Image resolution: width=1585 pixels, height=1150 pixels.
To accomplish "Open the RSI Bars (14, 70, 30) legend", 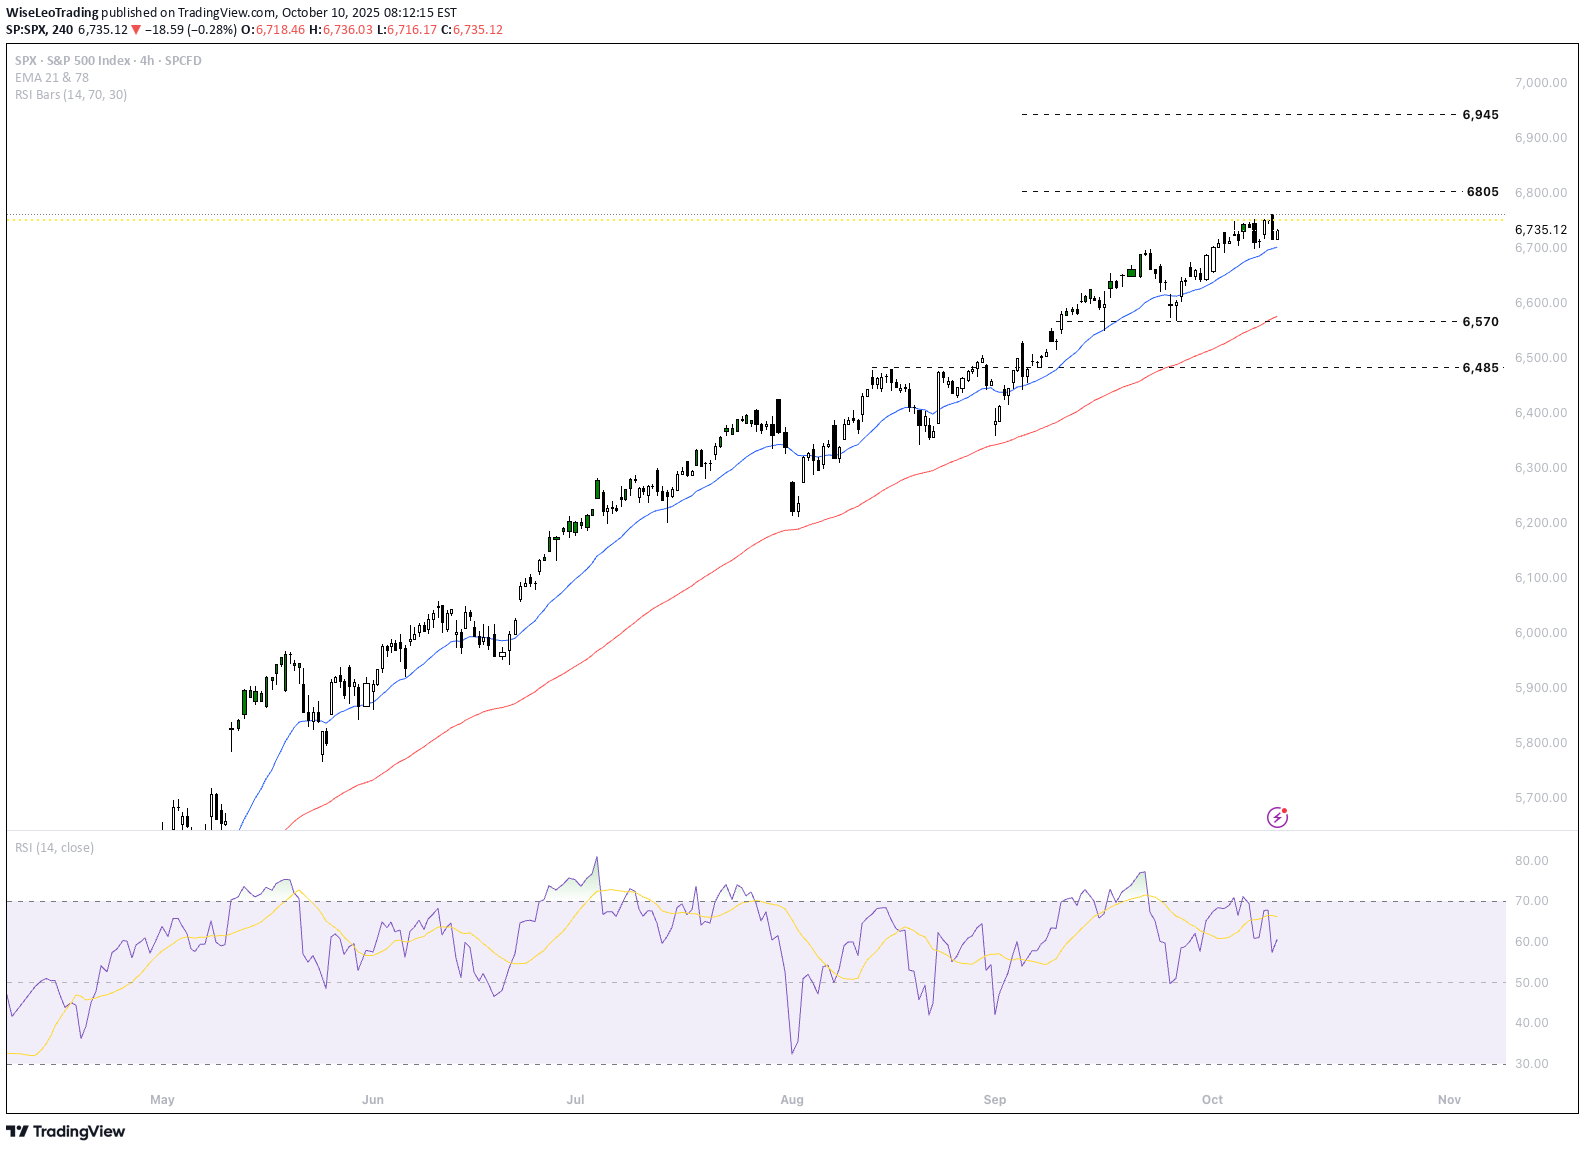I will (71, 95).
